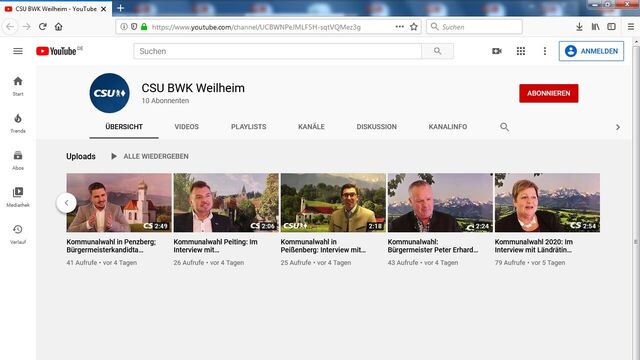Screen dimensions: 640x360
Task: Open the YouTube apps grid icon
Action: click(521, 51)
